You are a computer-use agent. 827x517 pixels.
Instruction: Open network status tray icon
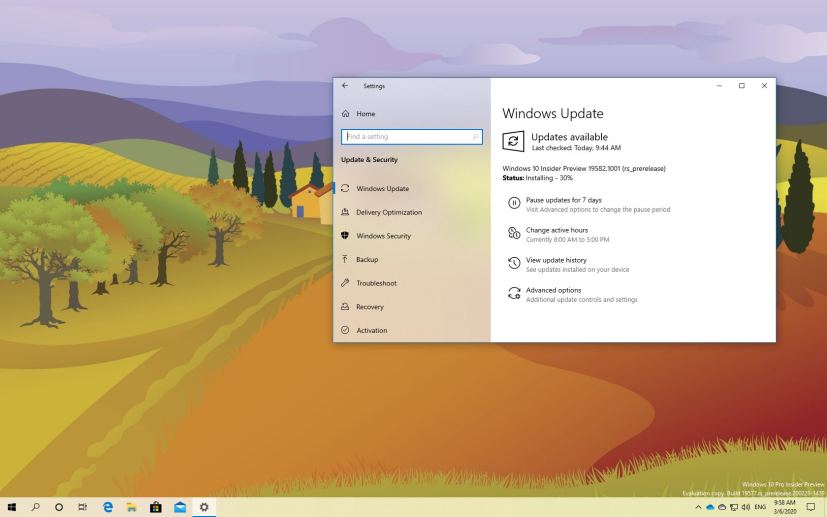(734, 508)
